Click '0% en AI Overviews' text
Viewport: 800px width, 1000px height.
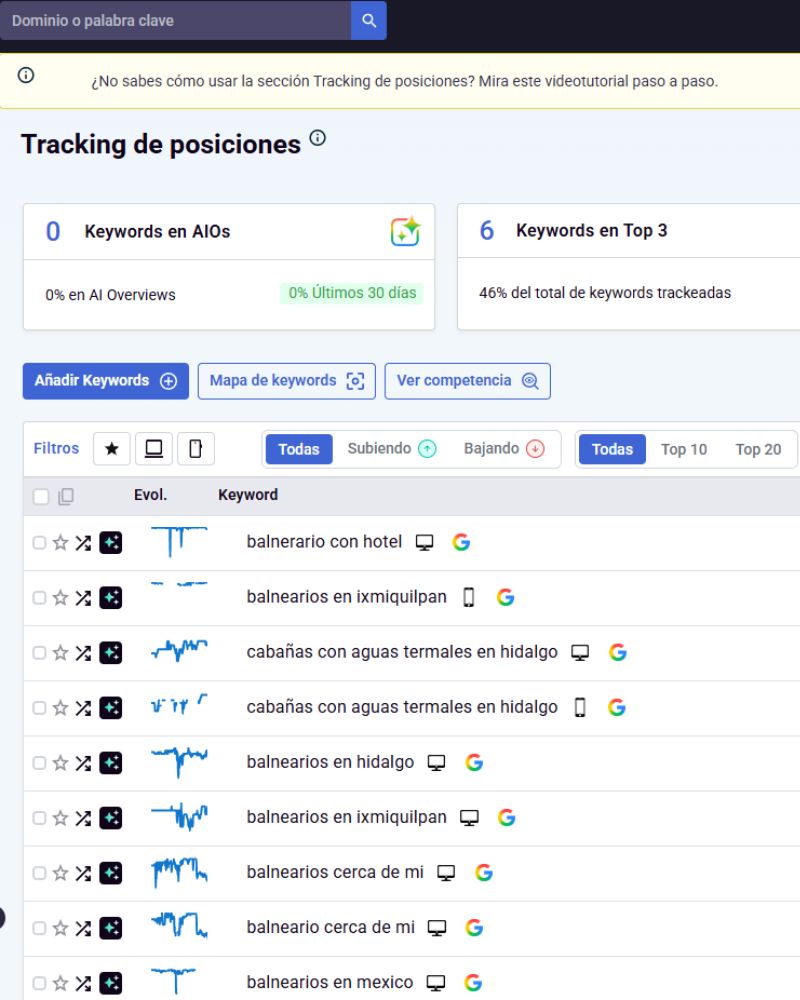pyautogui.click(x=110, y=295)
